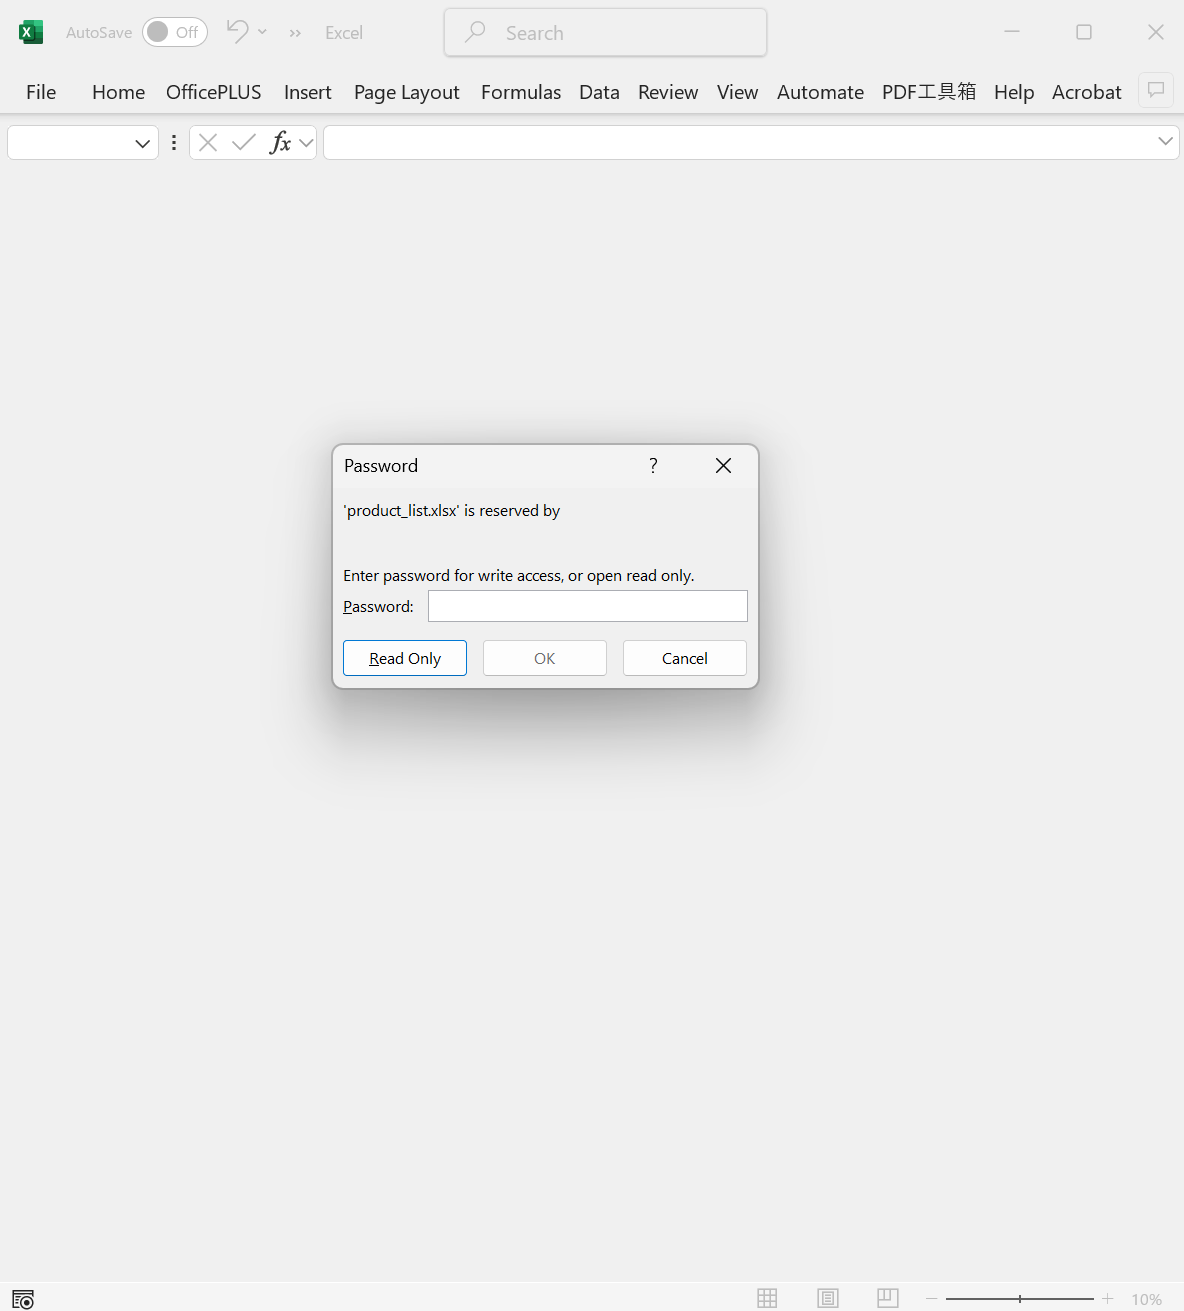Click the Password input field
The height and width of the screenshot is (1311, 1184).
(x=587, y=606)
